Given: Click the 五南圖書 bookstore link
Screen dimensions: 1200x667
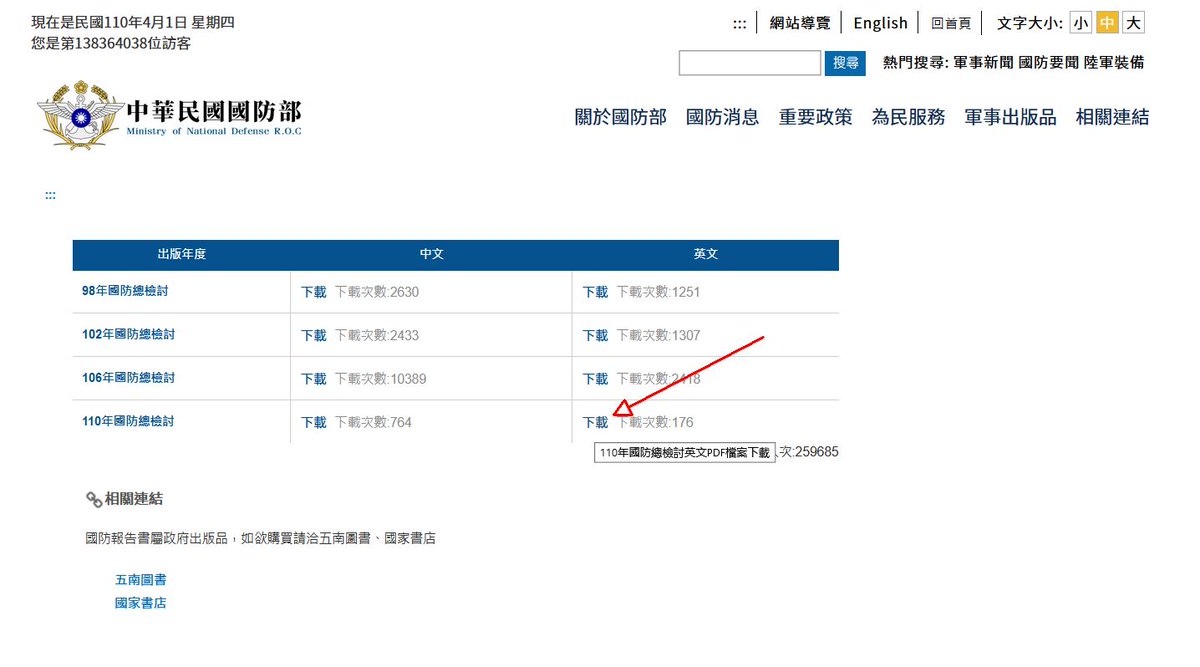Looking at the screenshot, I should [141, 579].
